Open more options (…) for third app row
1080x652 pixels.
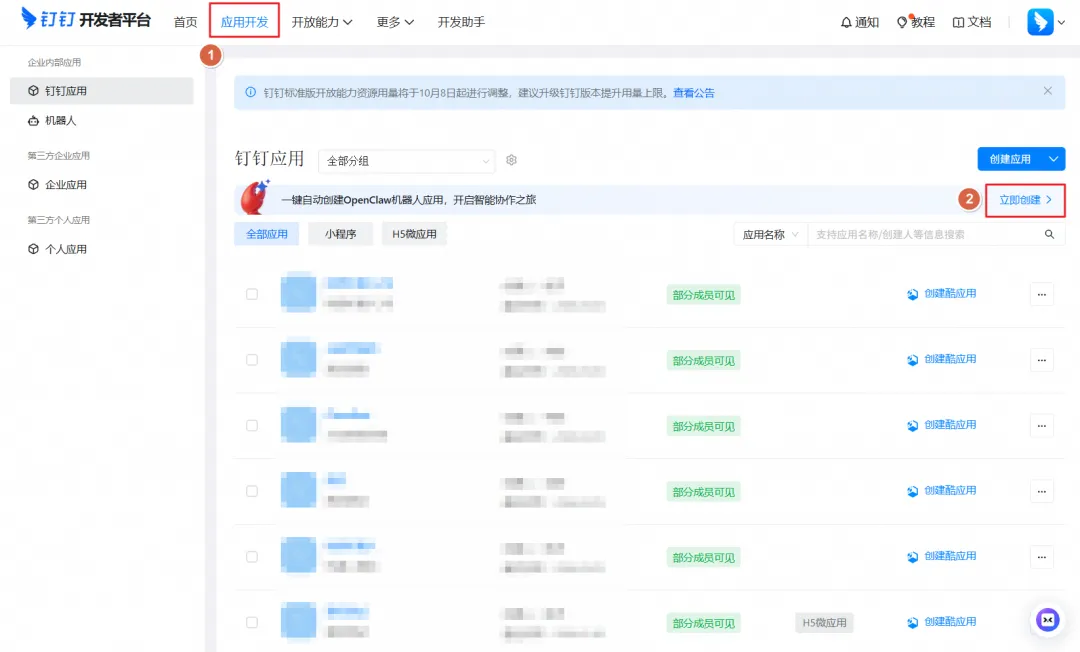1041,425
